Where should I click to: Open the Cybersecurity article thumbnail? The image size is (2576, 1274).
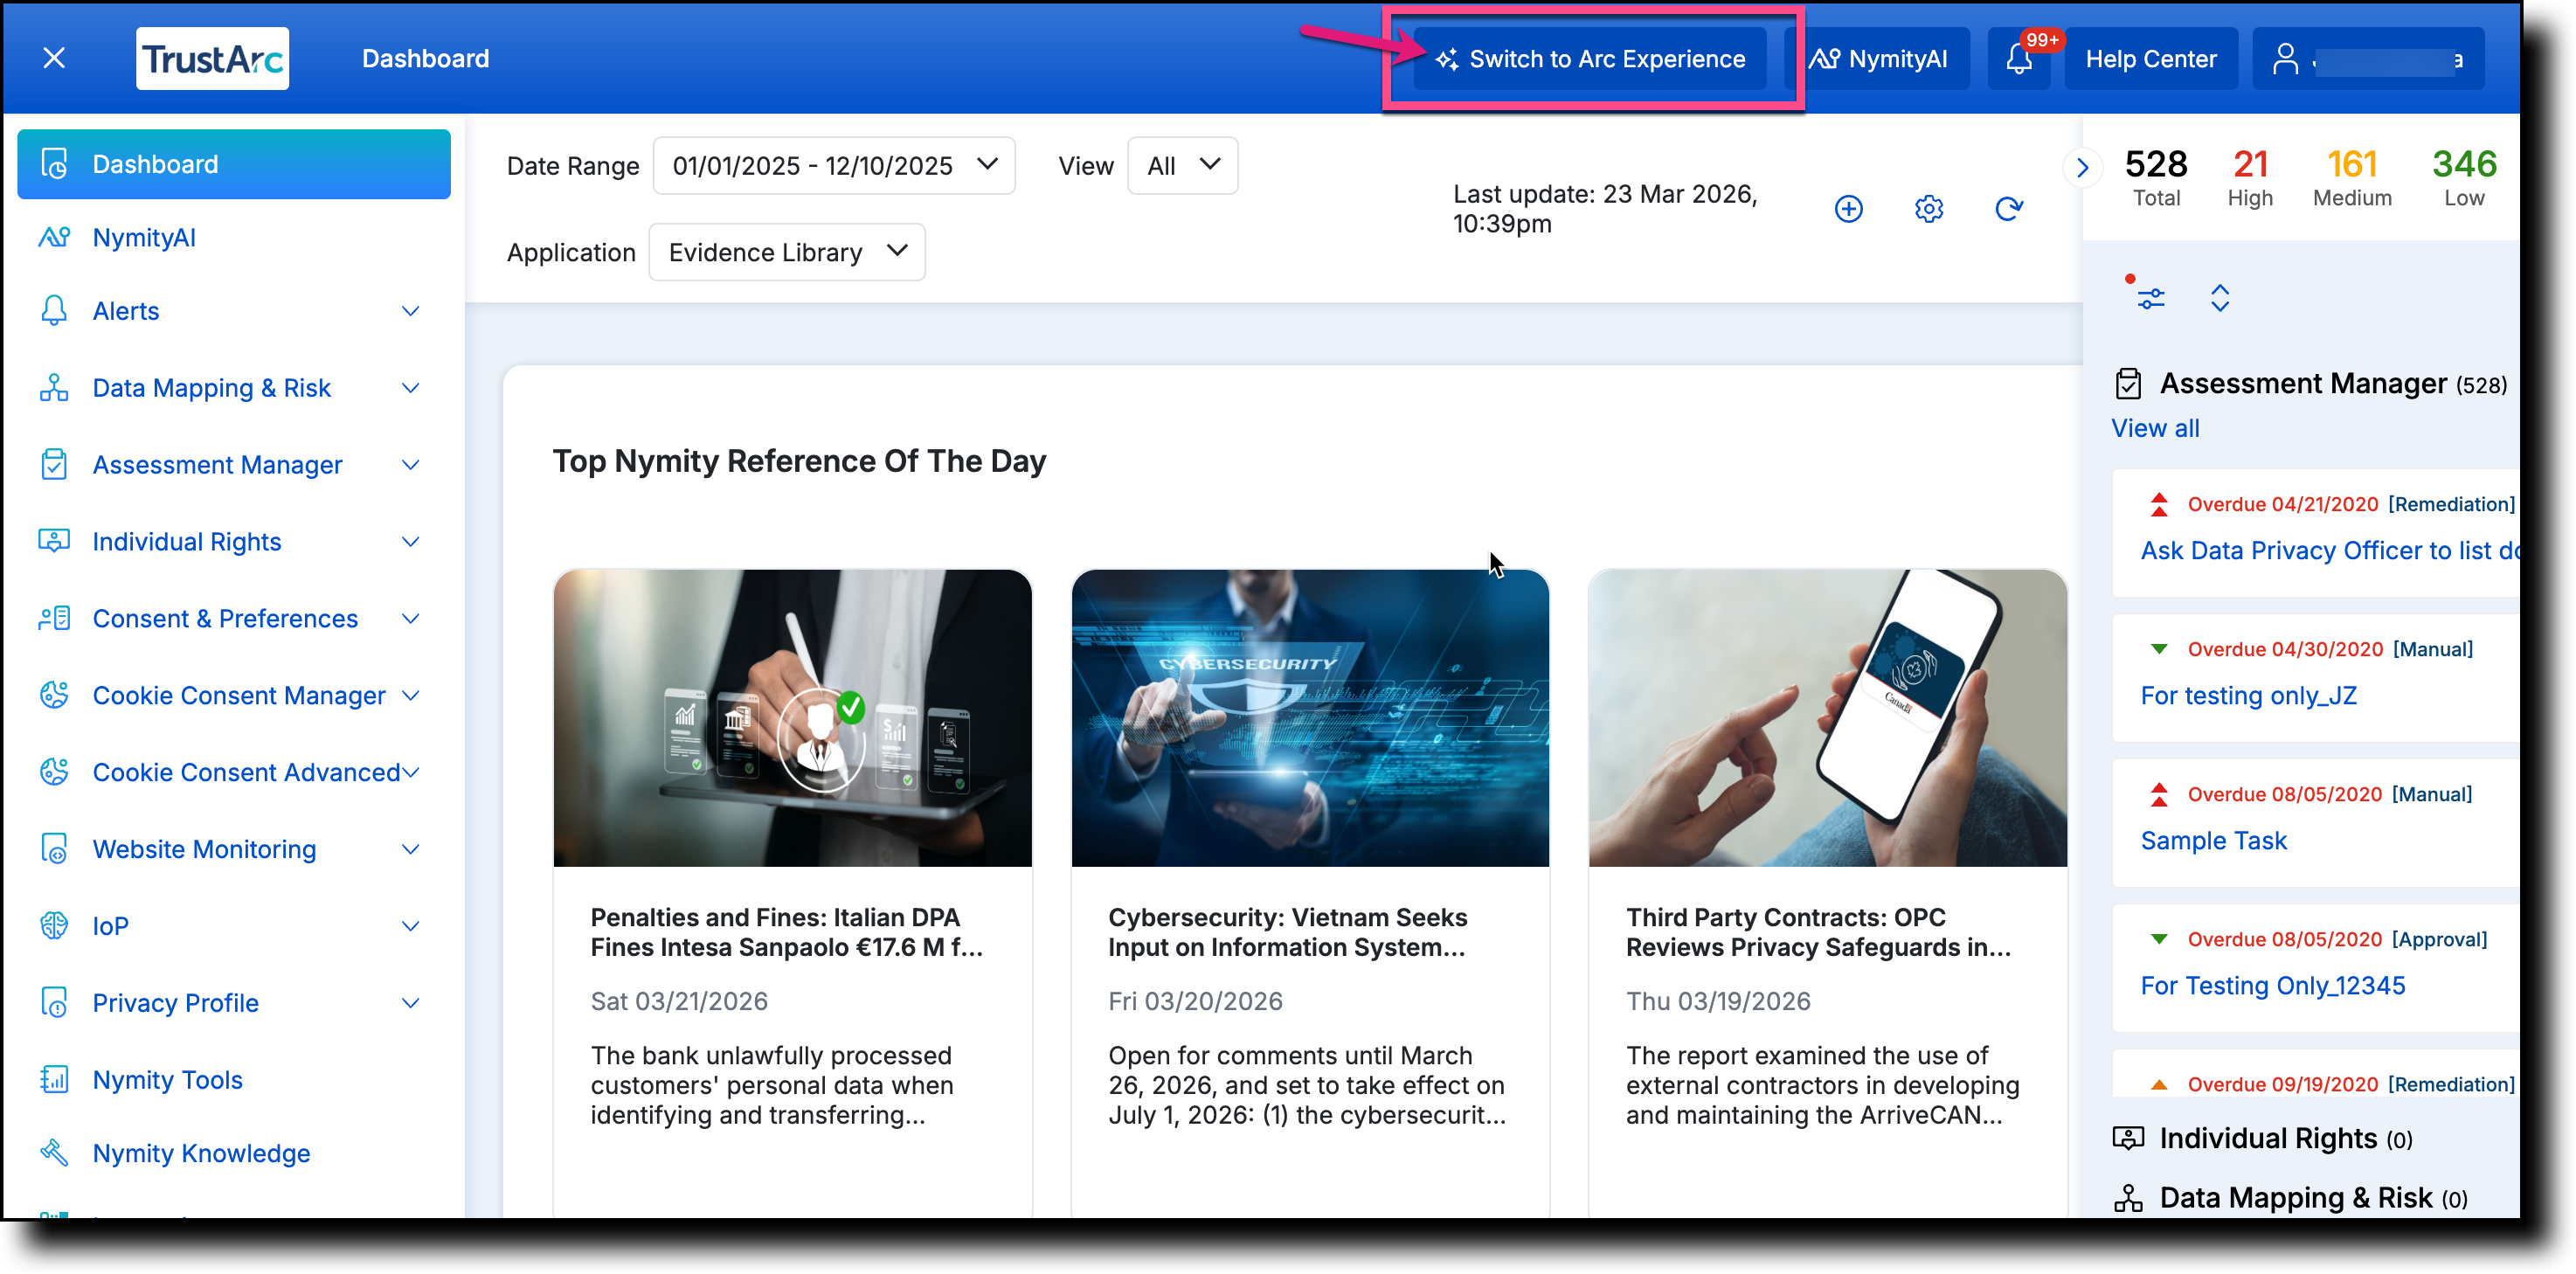[x=1310, y=717]
